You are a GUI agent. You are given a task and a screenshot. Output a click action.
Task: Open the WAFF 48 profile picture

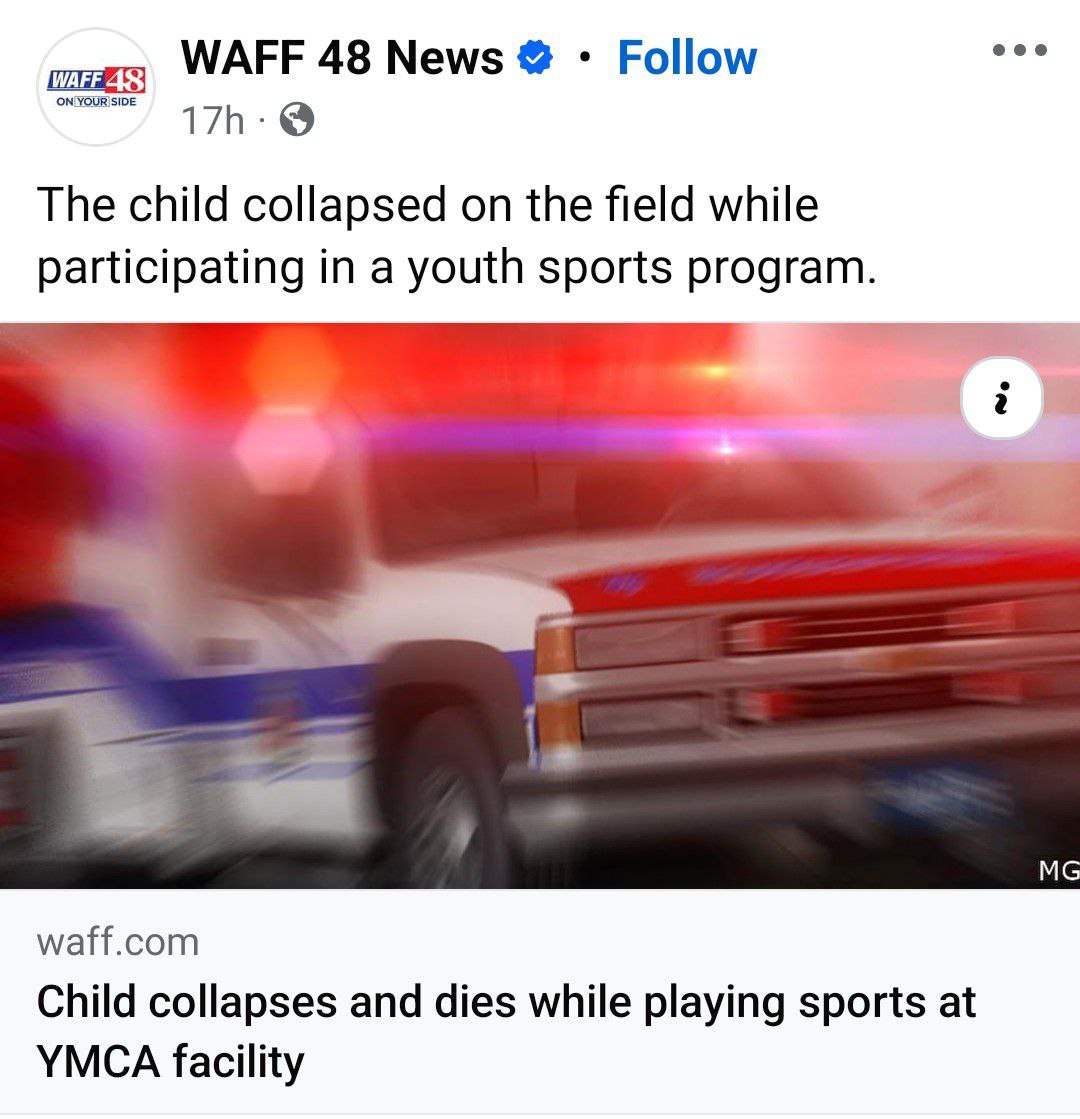(96, 87)
